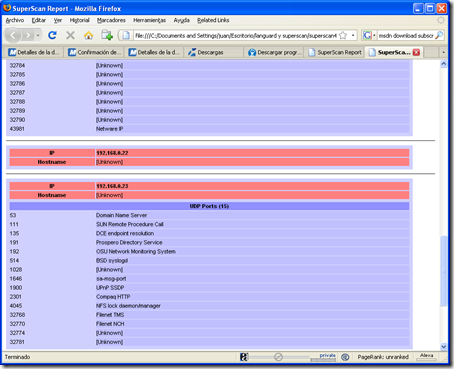Open the Ayuda menu
This screenshot has height=369, width=454.
(x=182, y=20)
